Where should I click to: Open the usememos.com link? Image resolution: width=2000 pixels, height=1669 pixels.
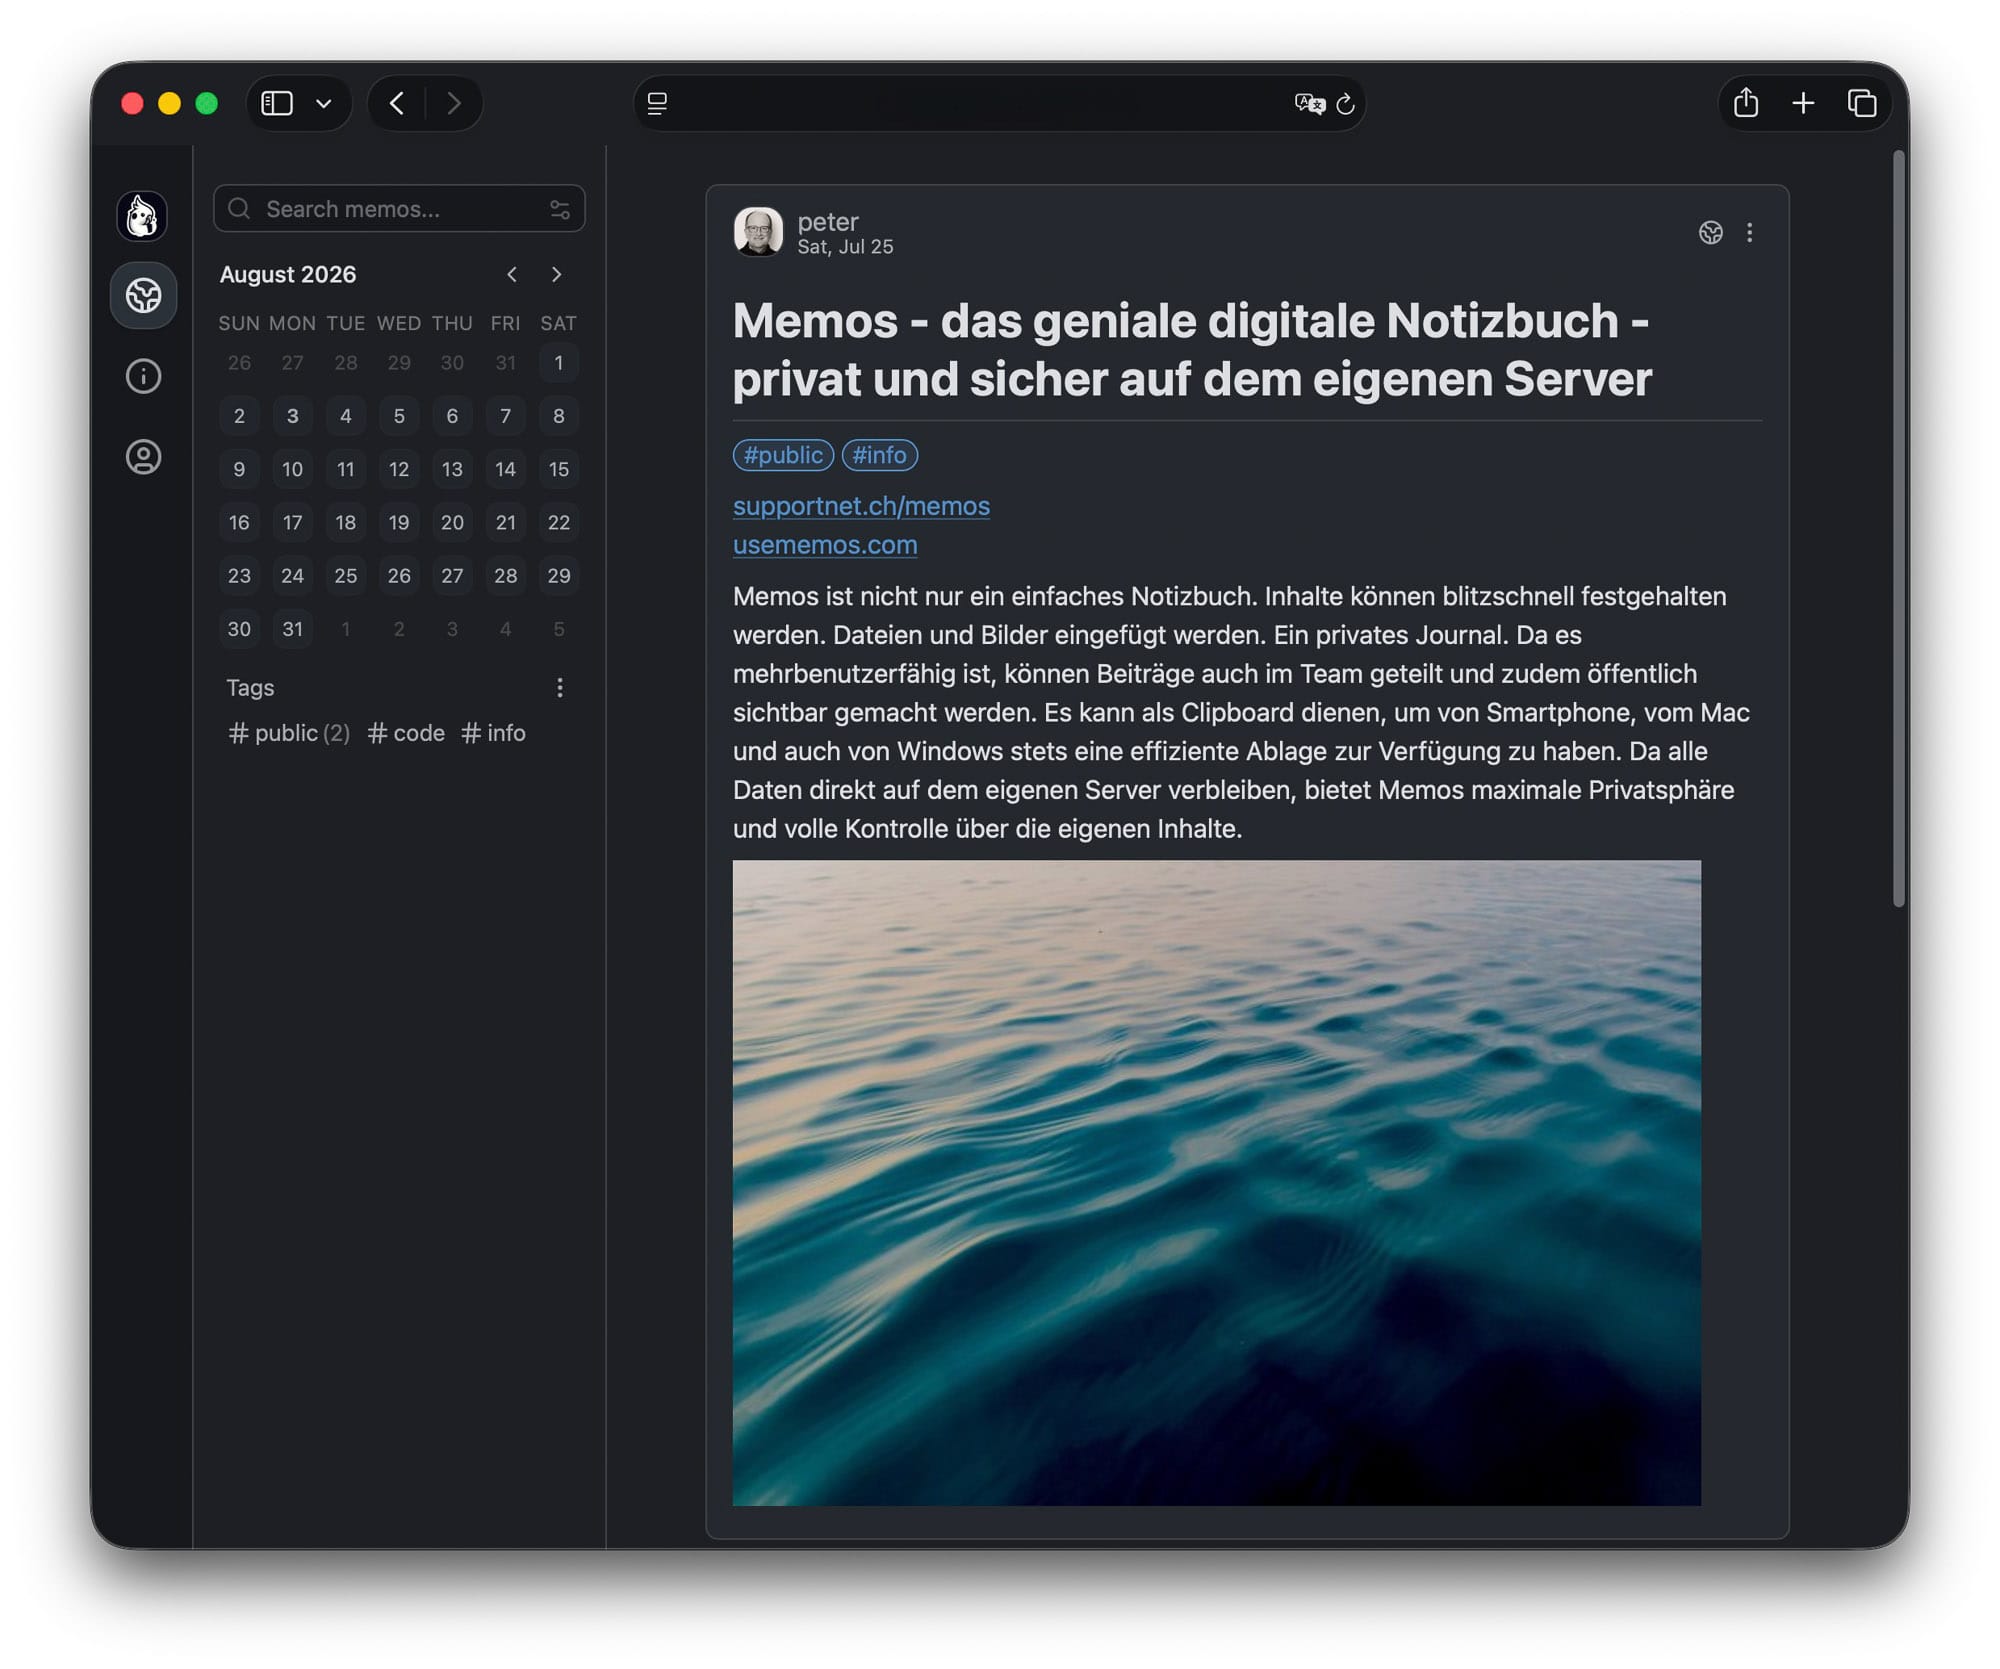click(x=825, y=545)
